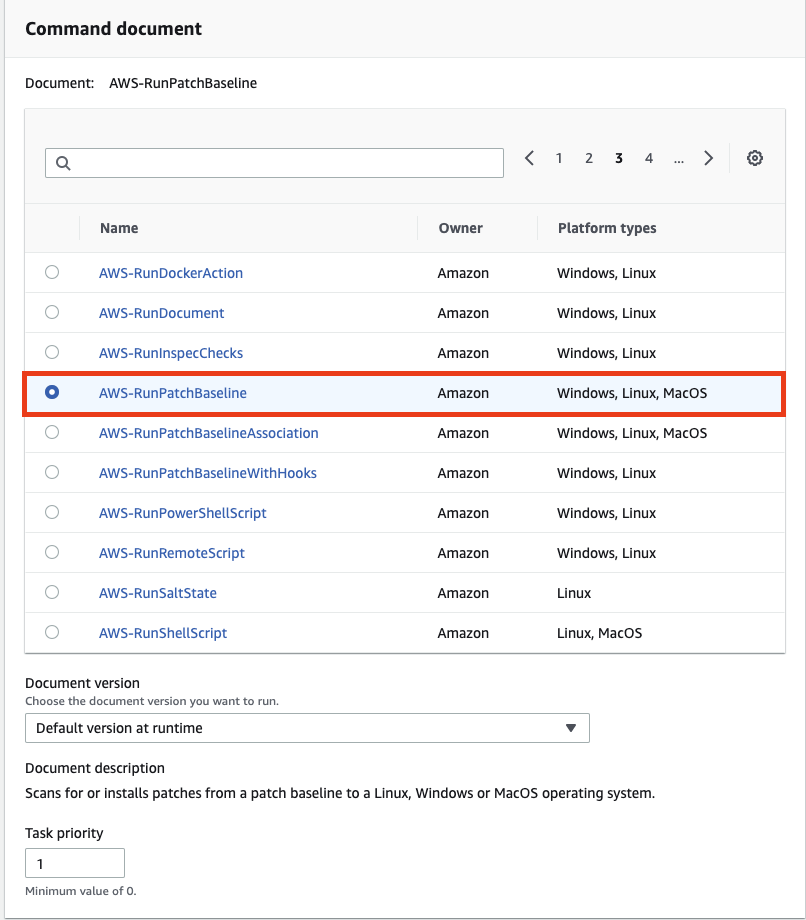Select AWS-RunShellScript radio button

coord(52,632)
